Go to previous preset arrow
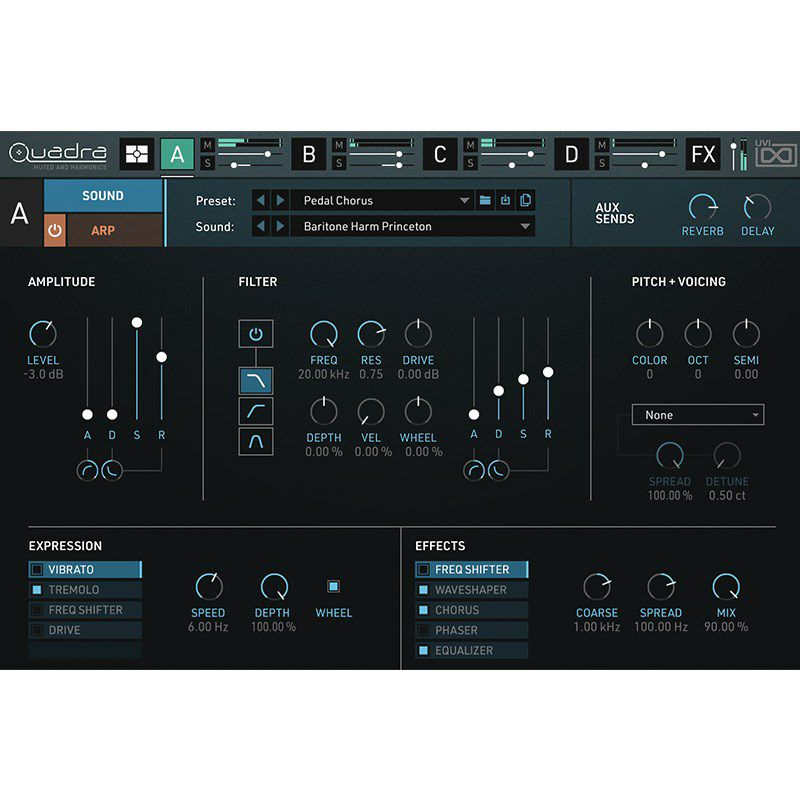The image size is (800, 800). pyautogui.click(x=261, y=201)
